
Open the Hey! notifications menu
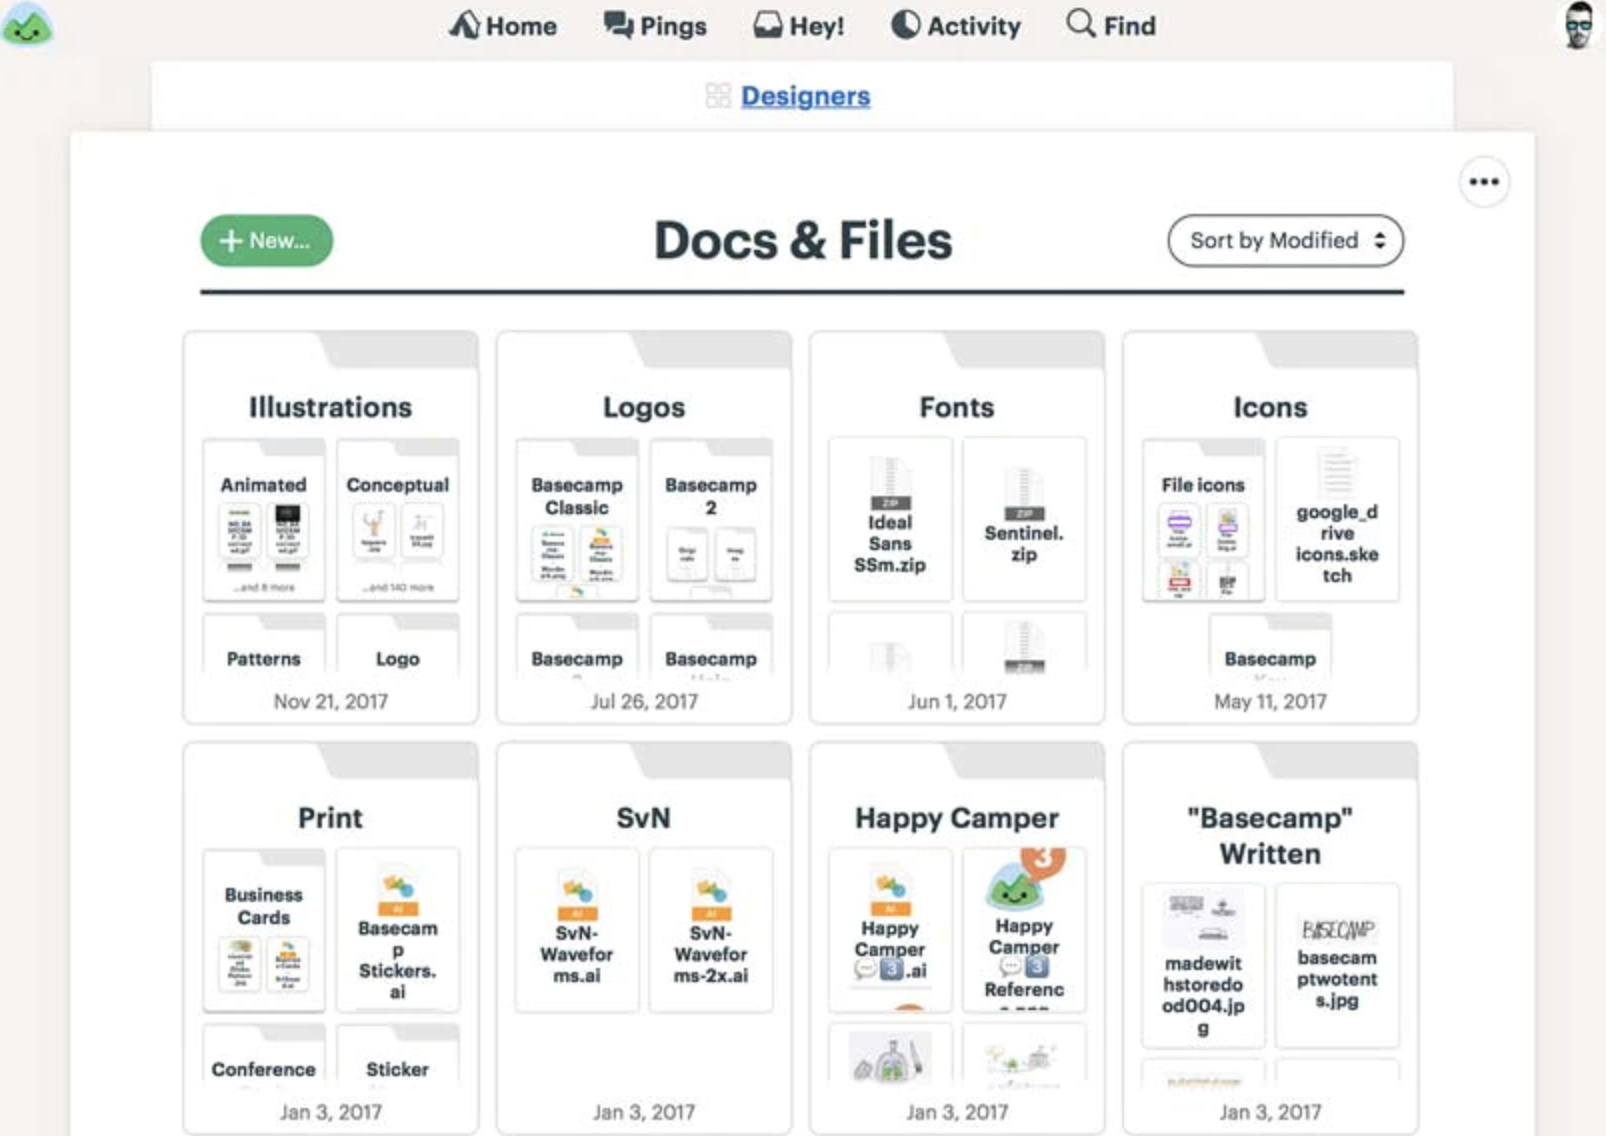click(x=799, y=26)
